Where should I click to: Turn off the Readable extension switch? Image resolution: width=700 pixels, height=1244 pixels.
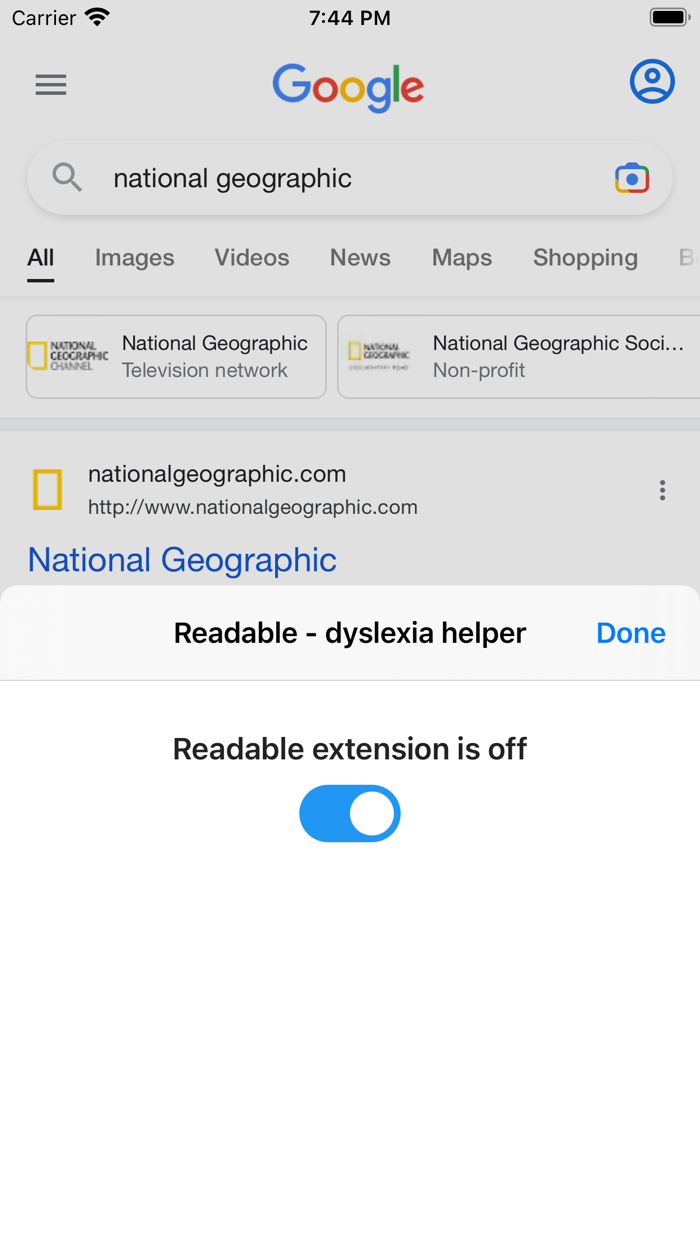(349, 813)
